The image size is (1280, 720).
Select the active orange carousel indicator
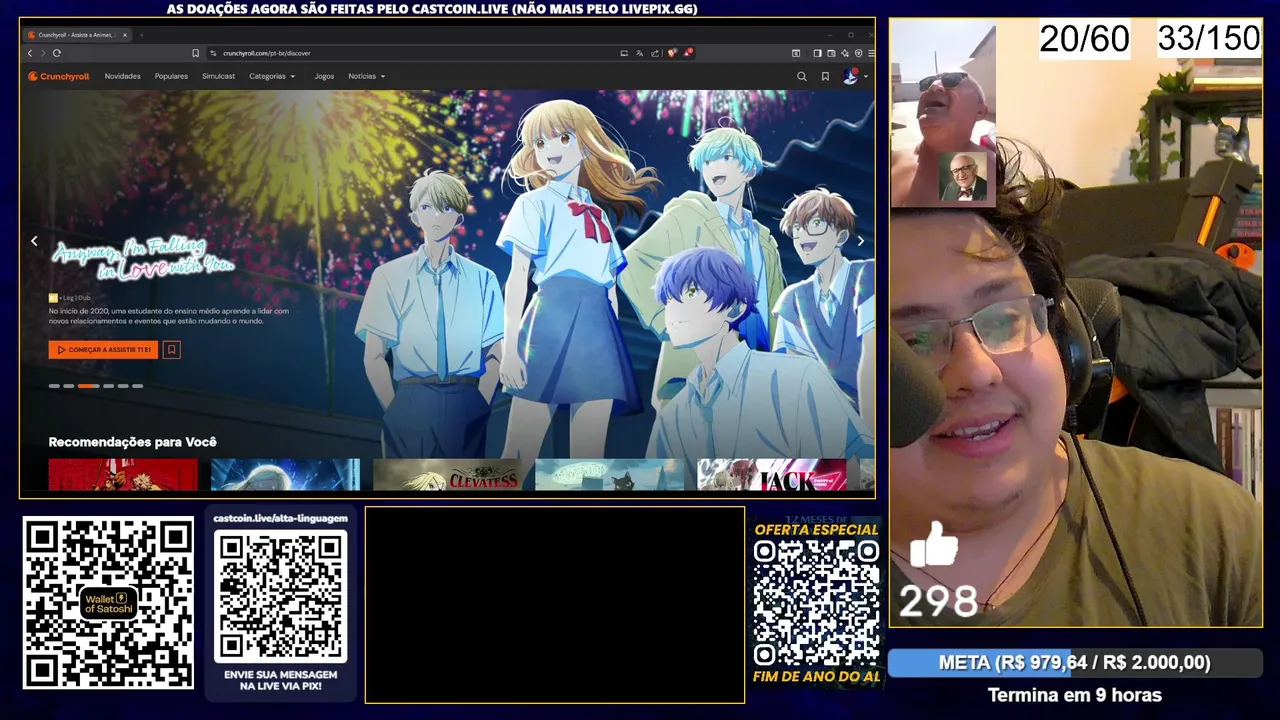click(88, 386)
